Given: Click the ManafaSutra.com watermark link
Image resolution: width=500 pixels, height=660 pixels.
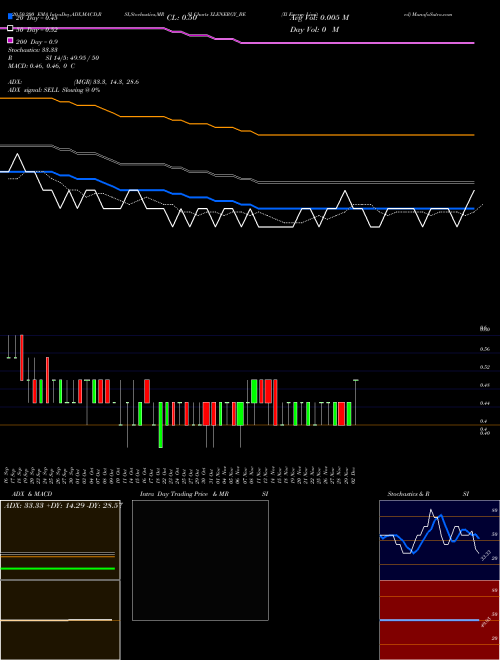Looking at the screenshot, I should tap(428, 14).
